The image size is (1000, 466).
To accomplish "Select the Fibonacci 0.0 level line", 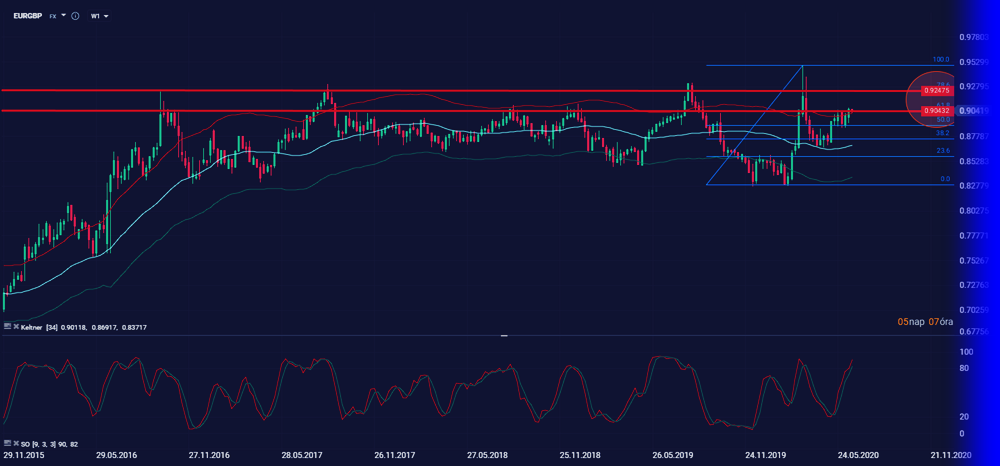I will (800, 184).
